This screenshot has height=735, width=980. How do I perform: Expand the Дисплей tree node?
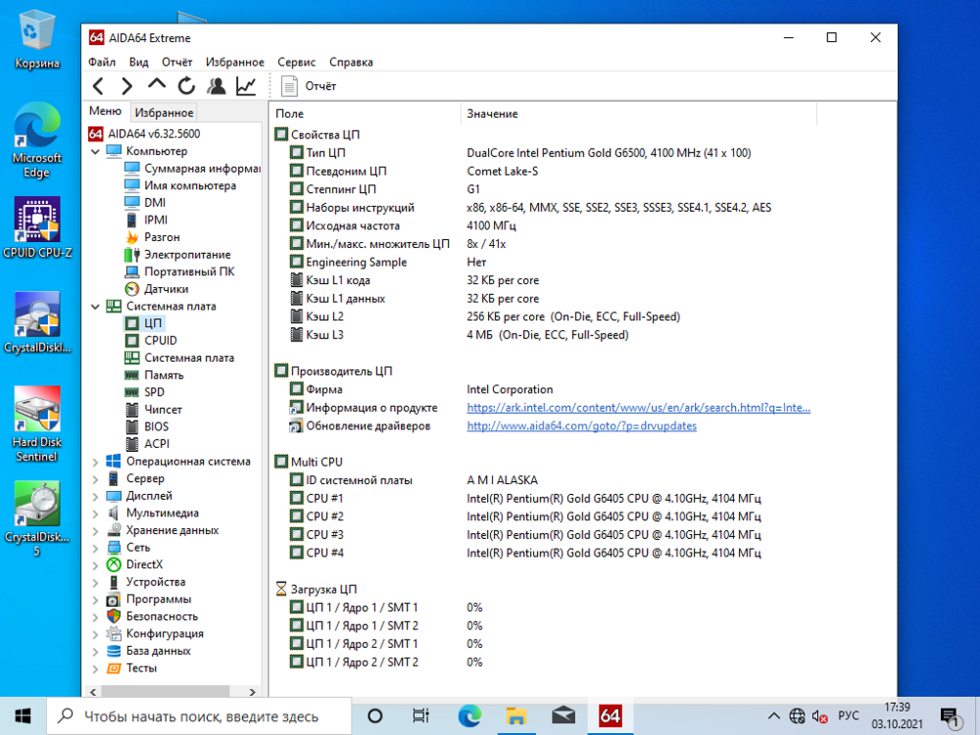(96, 496)
